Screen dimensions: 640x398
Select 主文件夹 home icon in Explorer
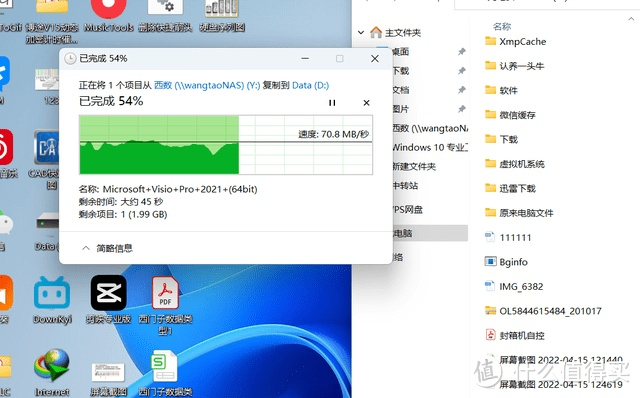(376, 32)
